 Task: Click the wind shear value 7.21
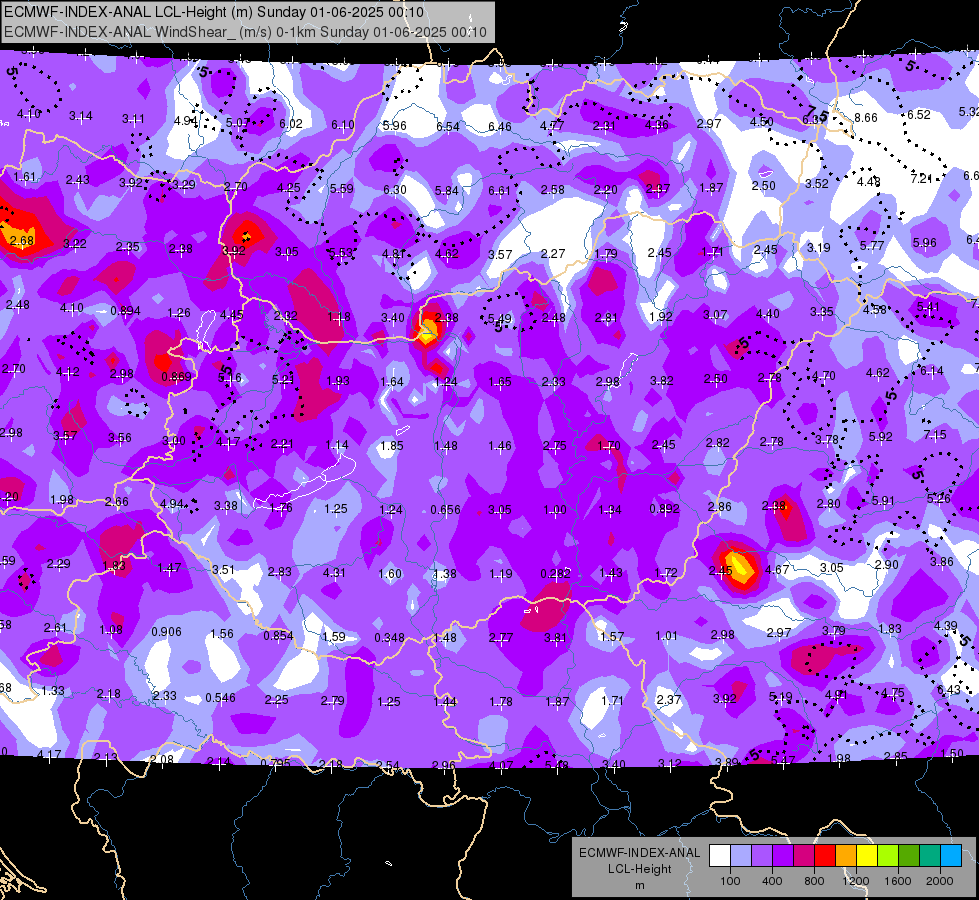click(x=921, y=179)
